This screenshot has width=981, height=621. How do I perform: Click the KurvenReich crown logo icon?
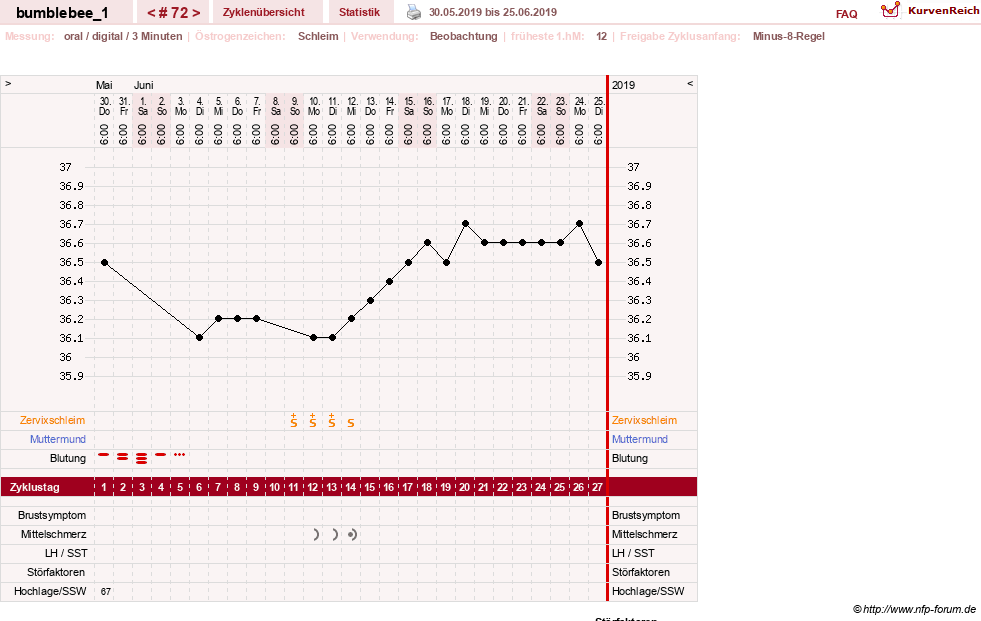(890, 10)
